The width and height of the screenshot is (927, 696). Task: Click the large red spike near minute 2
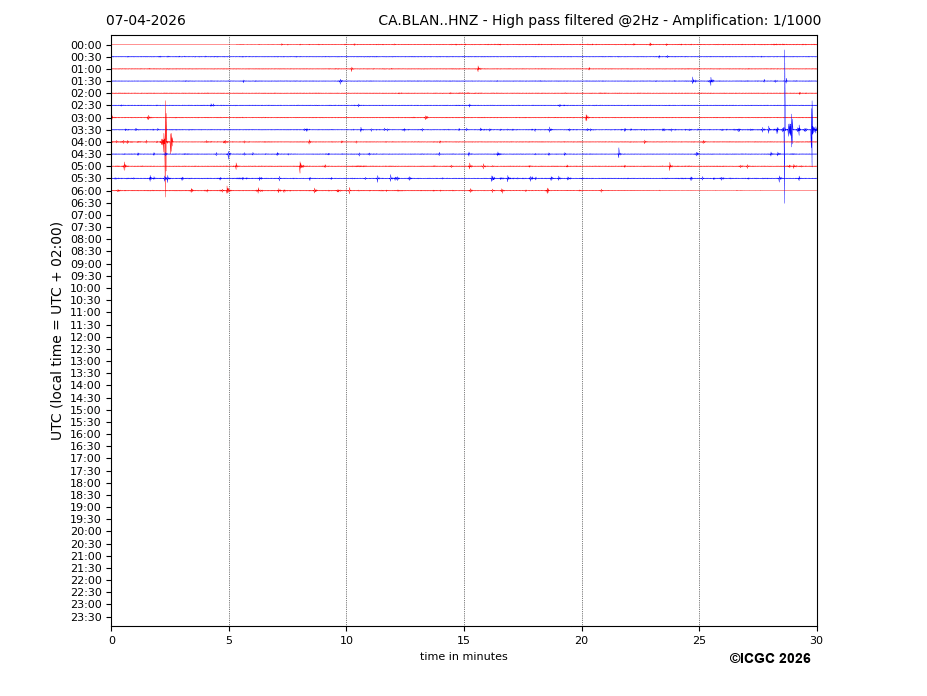(x=165, y=142)
